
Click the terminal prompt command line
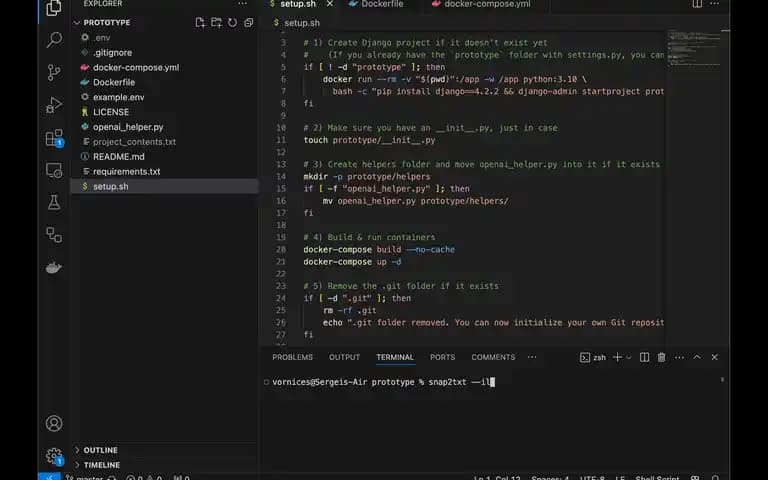(384, 382)
